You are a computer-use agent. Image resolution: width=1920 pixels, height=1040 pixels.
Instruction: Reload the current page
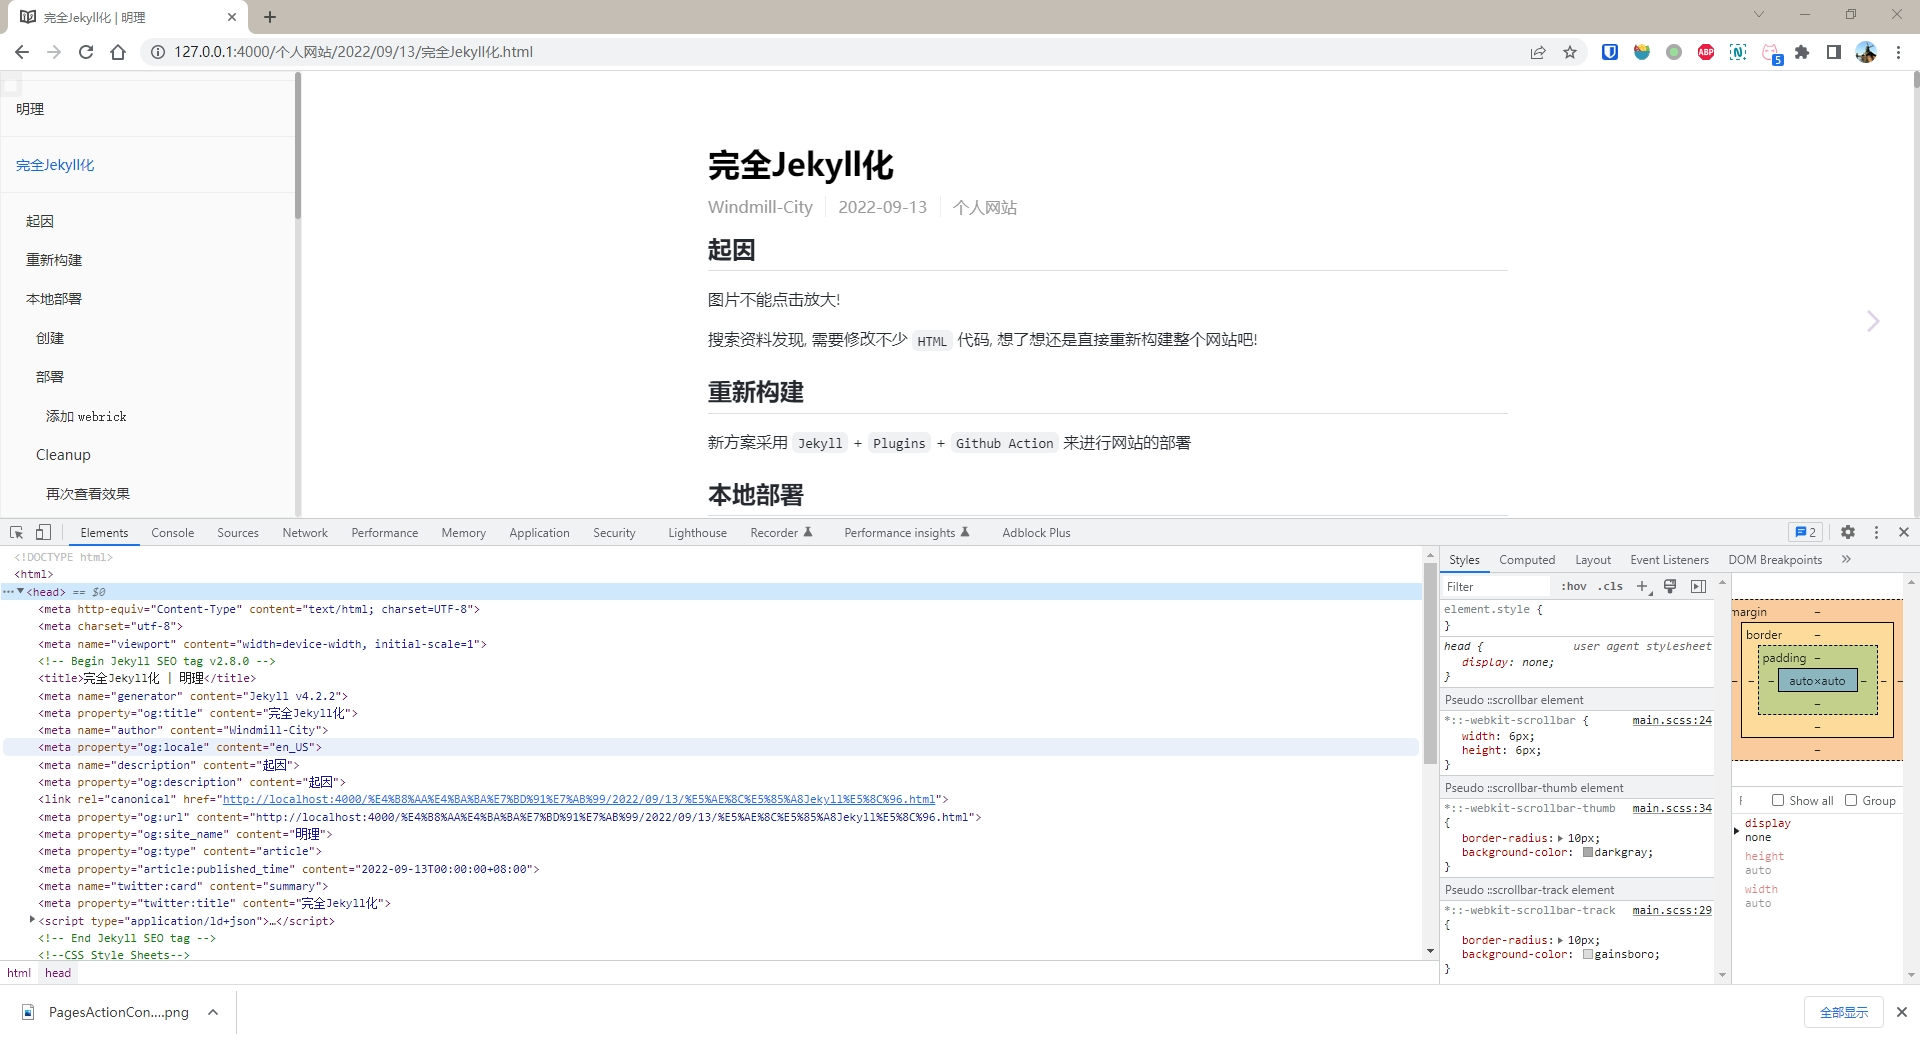click(x=86, y=52)
